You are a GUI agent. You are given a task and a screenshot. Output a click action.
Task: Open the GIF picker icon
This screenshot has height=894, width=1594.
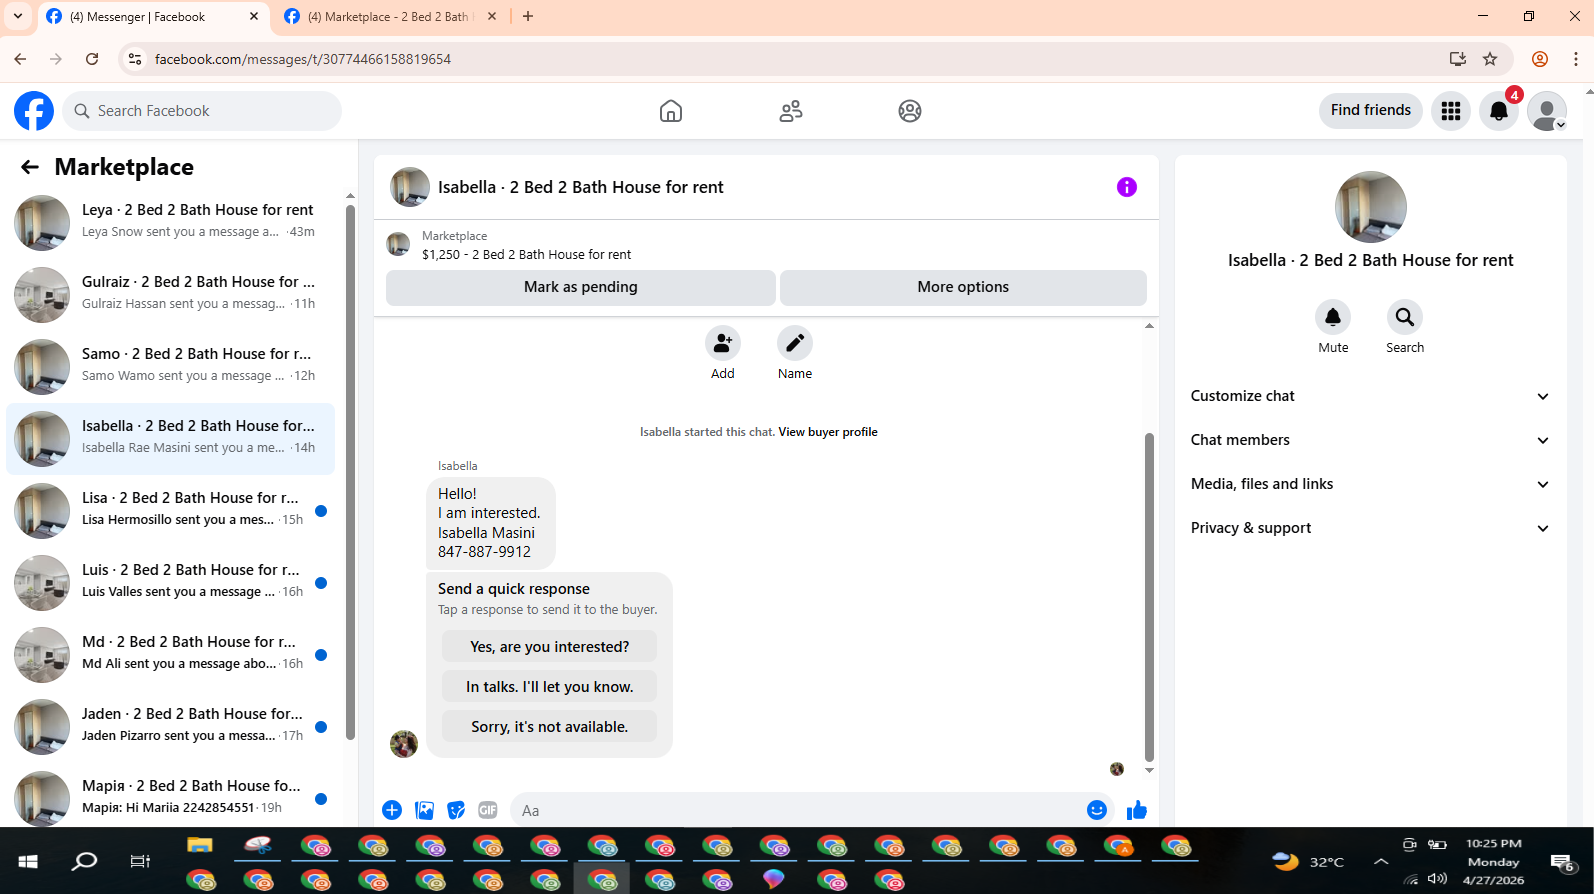tap(488, 810)
